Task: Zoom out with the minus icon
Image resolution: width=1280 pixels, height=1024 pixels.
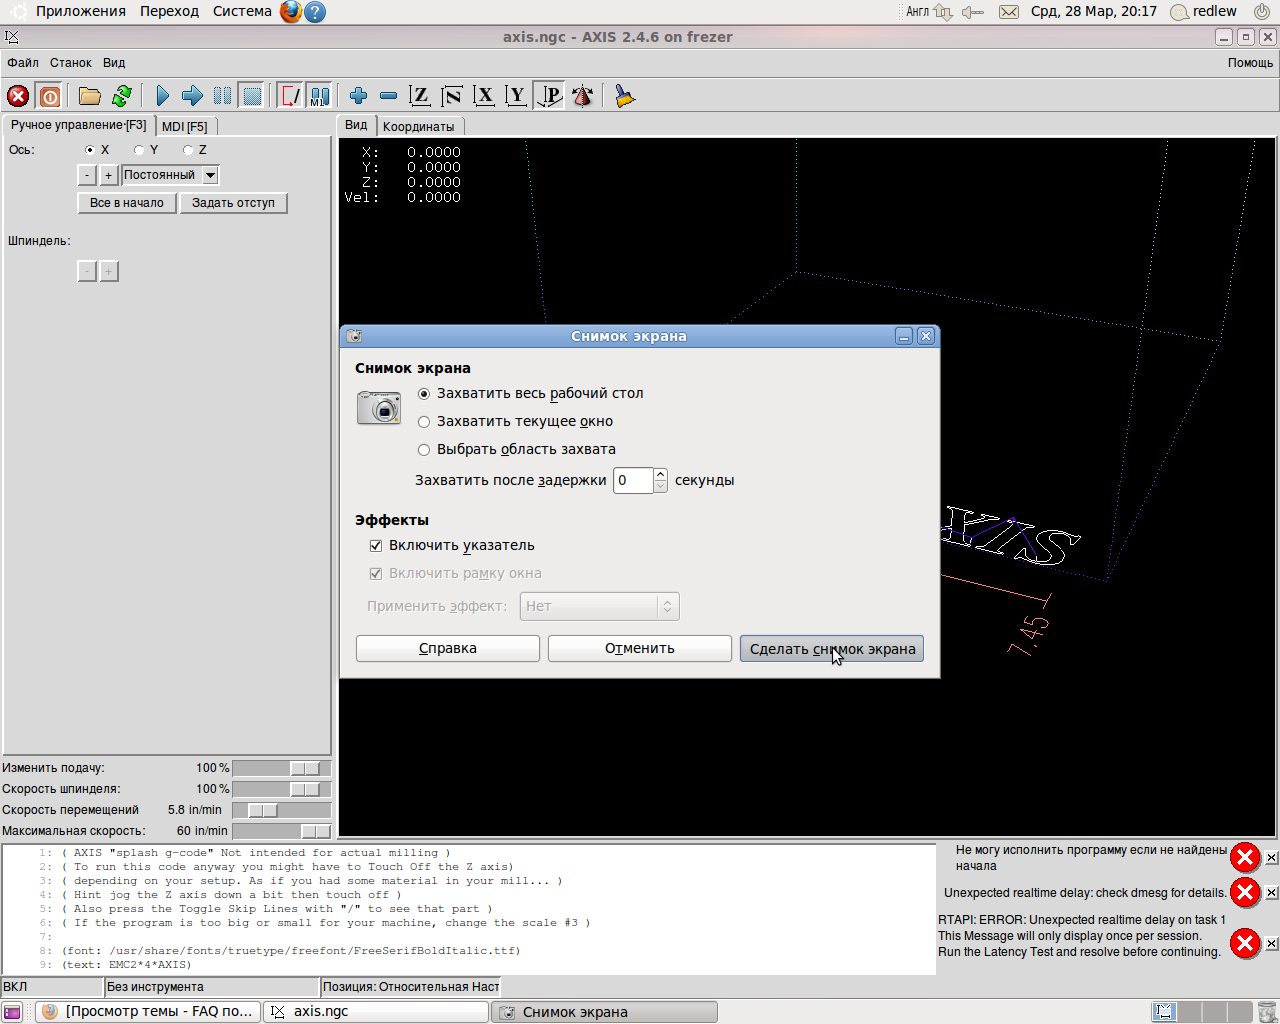Action: pos(388,96)
